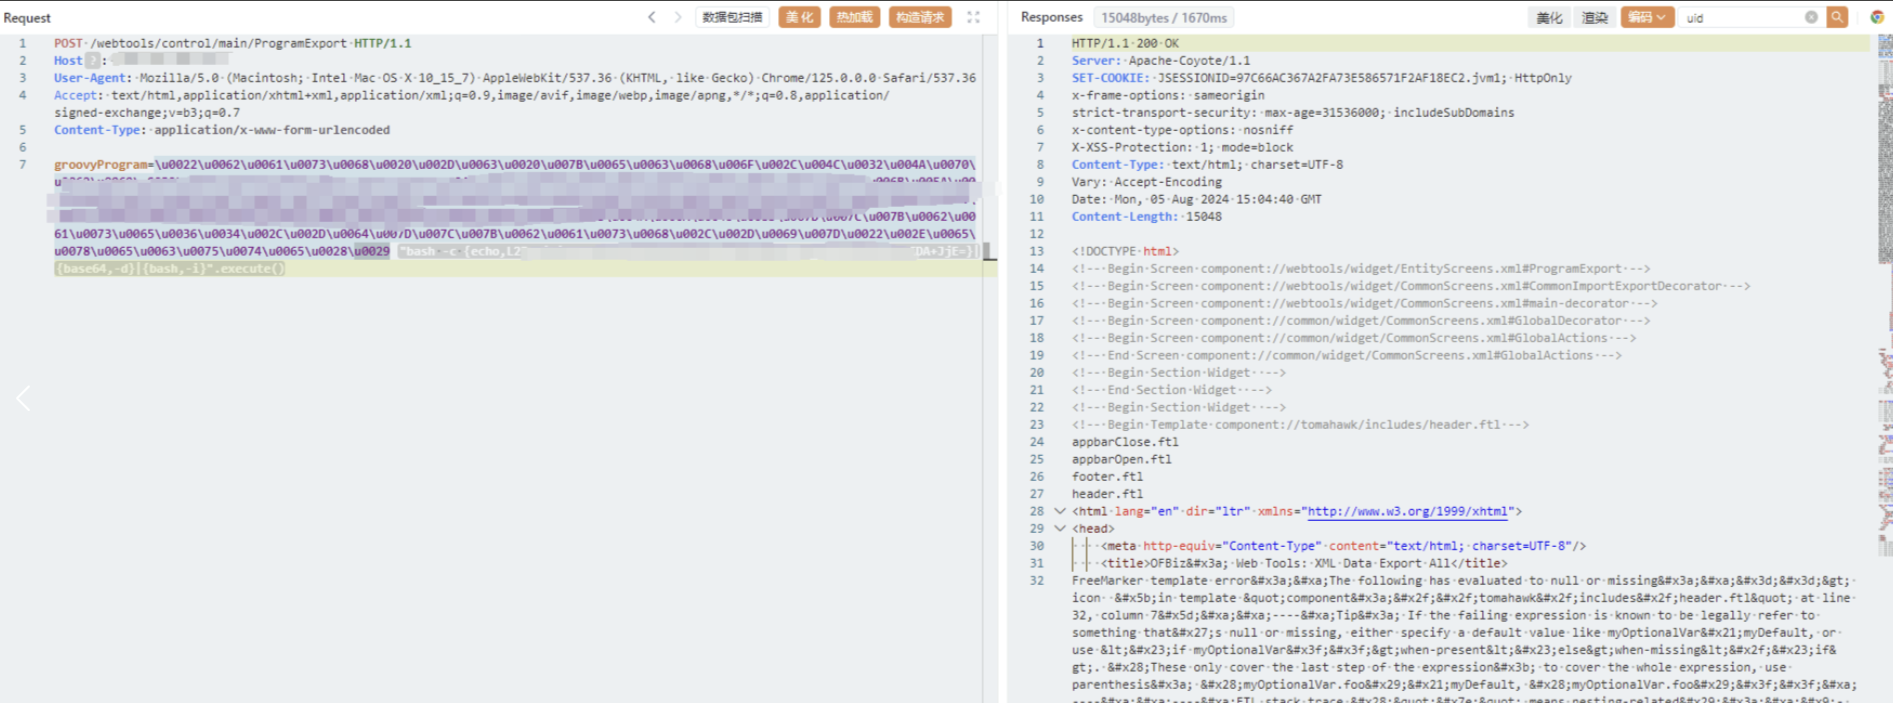Expand request panel to fullscreen

click(973, 17)
